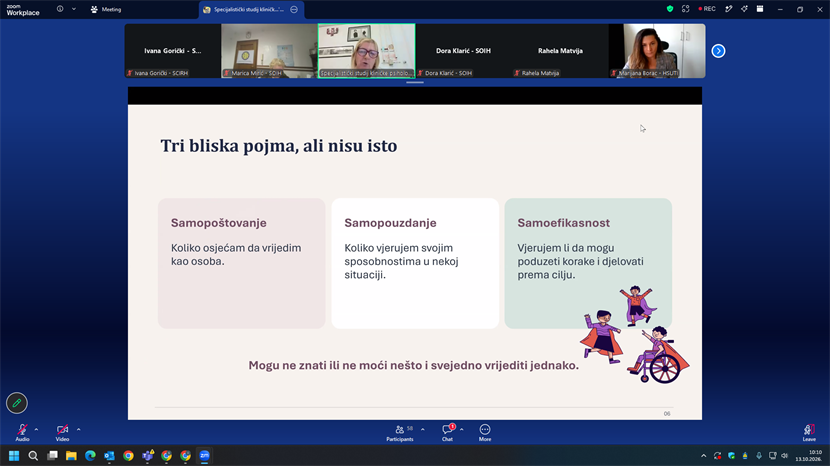Show hidden system tray icons
The image size is (830, 466).
tap(703, 455)
